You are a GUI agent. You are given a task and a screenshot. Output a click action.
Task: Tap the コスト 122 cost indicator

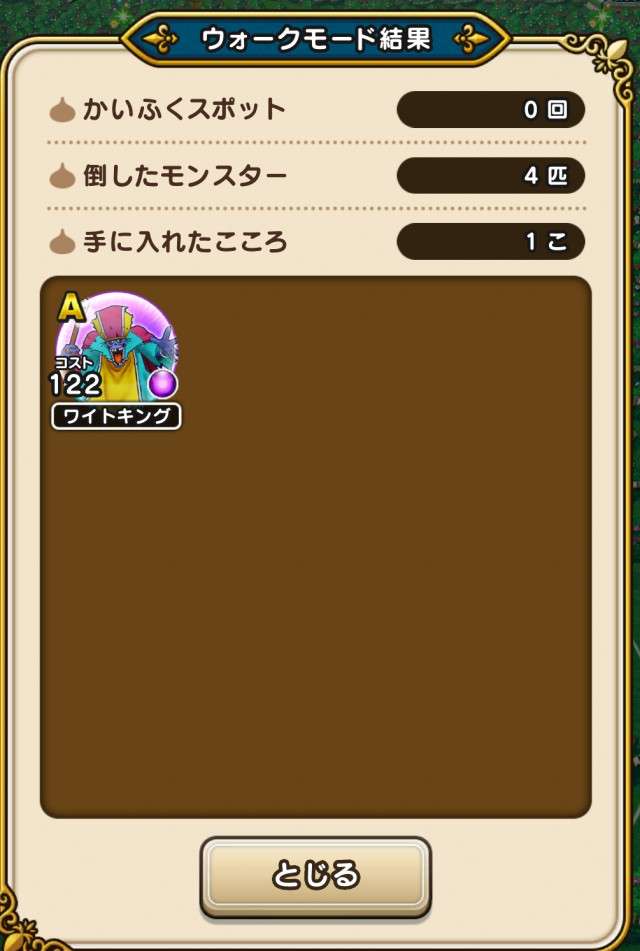tap(75, 377)
